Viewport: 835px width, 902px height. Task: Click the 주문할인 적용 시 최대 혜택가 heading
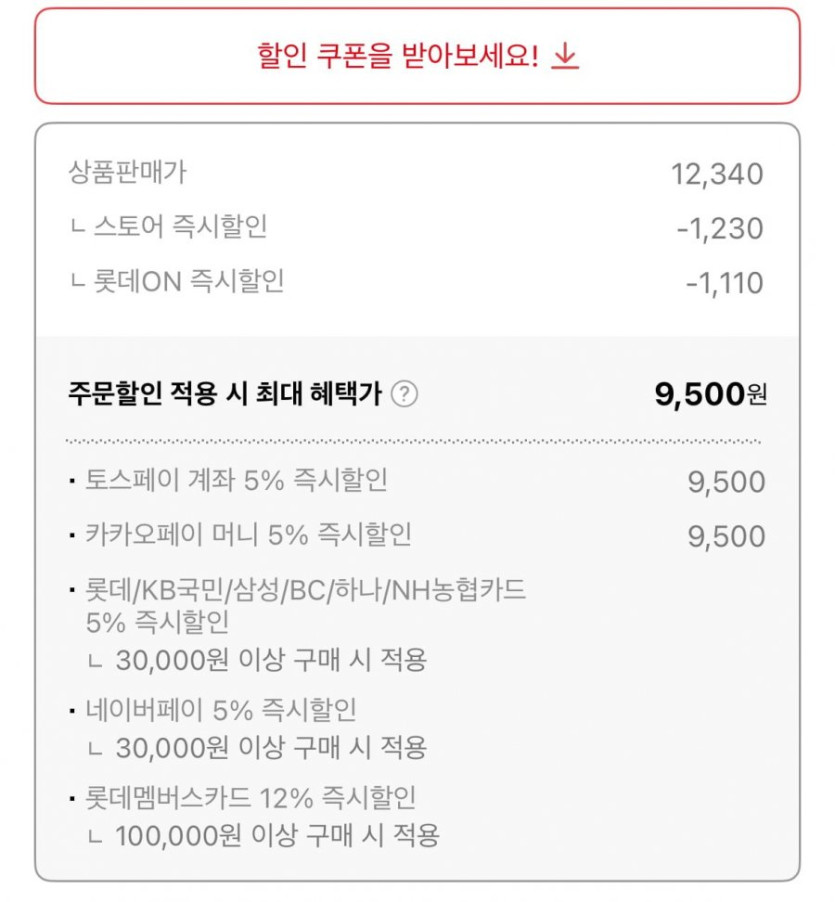point(224,394)
